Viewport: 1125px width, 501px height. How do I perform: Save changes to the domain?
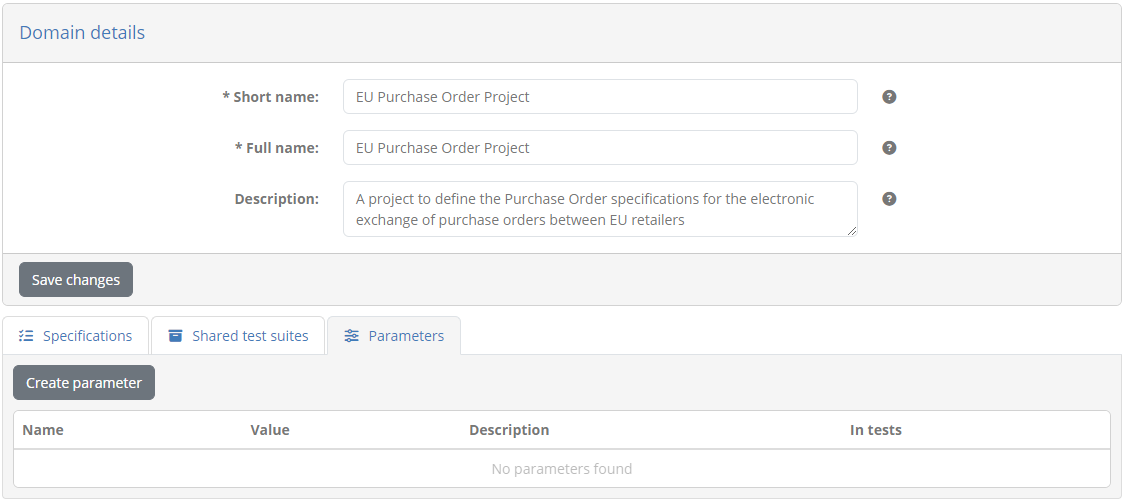tap(76, 280)
